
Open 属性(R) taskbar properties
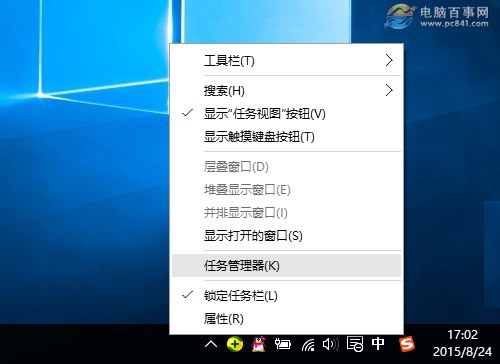(286, 319)
